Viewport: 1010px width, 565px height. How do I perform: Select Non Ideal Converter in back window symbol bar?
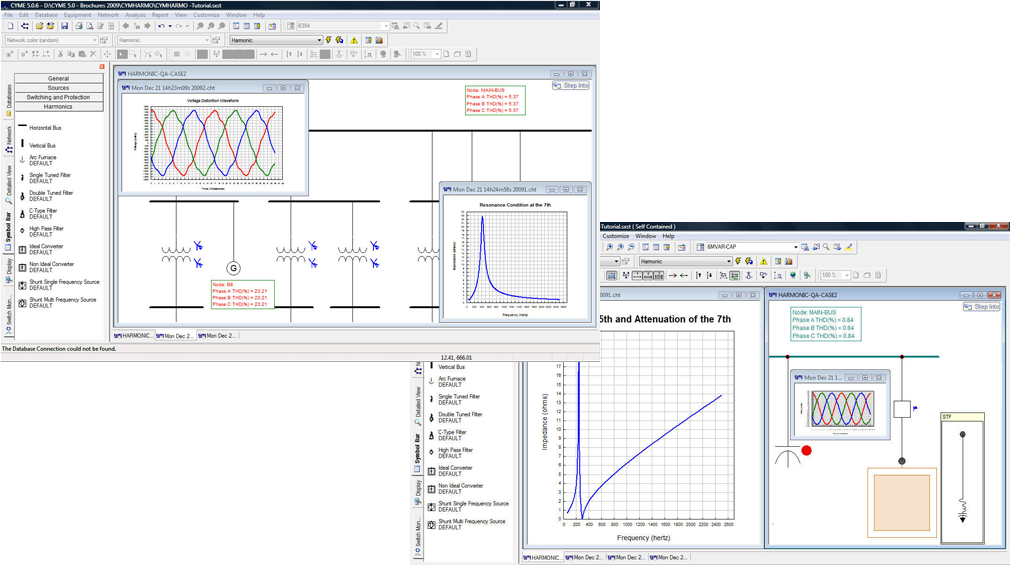(46, 267)
